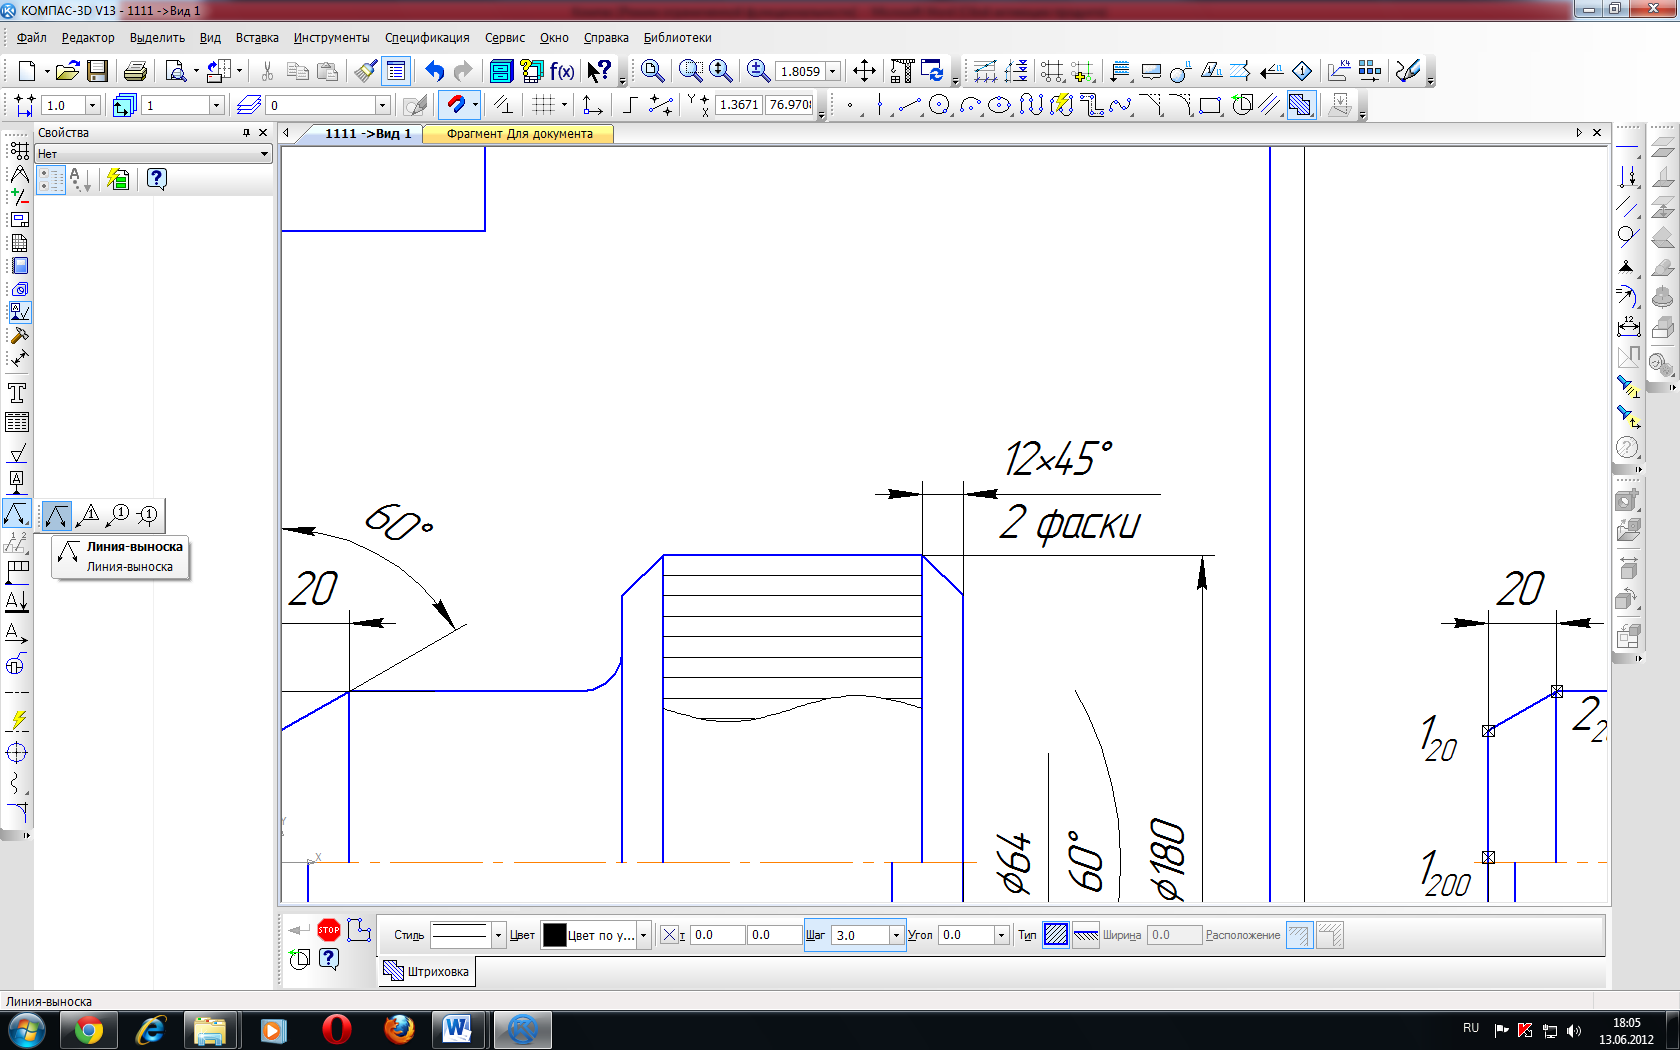Open Microsoft Word from the taskbar
The width and height of the screenshot is (1680, 1050).
[457, 1029]
